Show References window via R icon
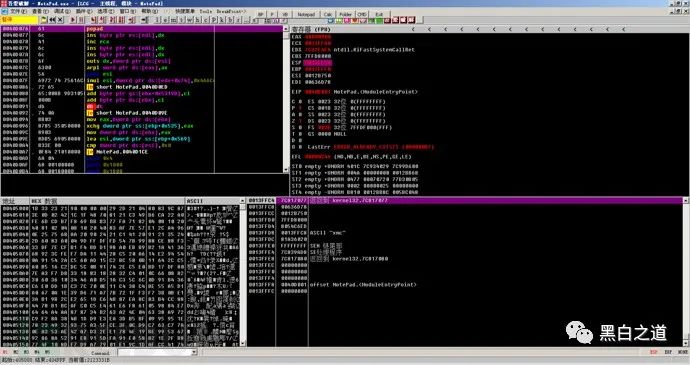This screenshot has width=690, height=365. click(x=238, y=20)
